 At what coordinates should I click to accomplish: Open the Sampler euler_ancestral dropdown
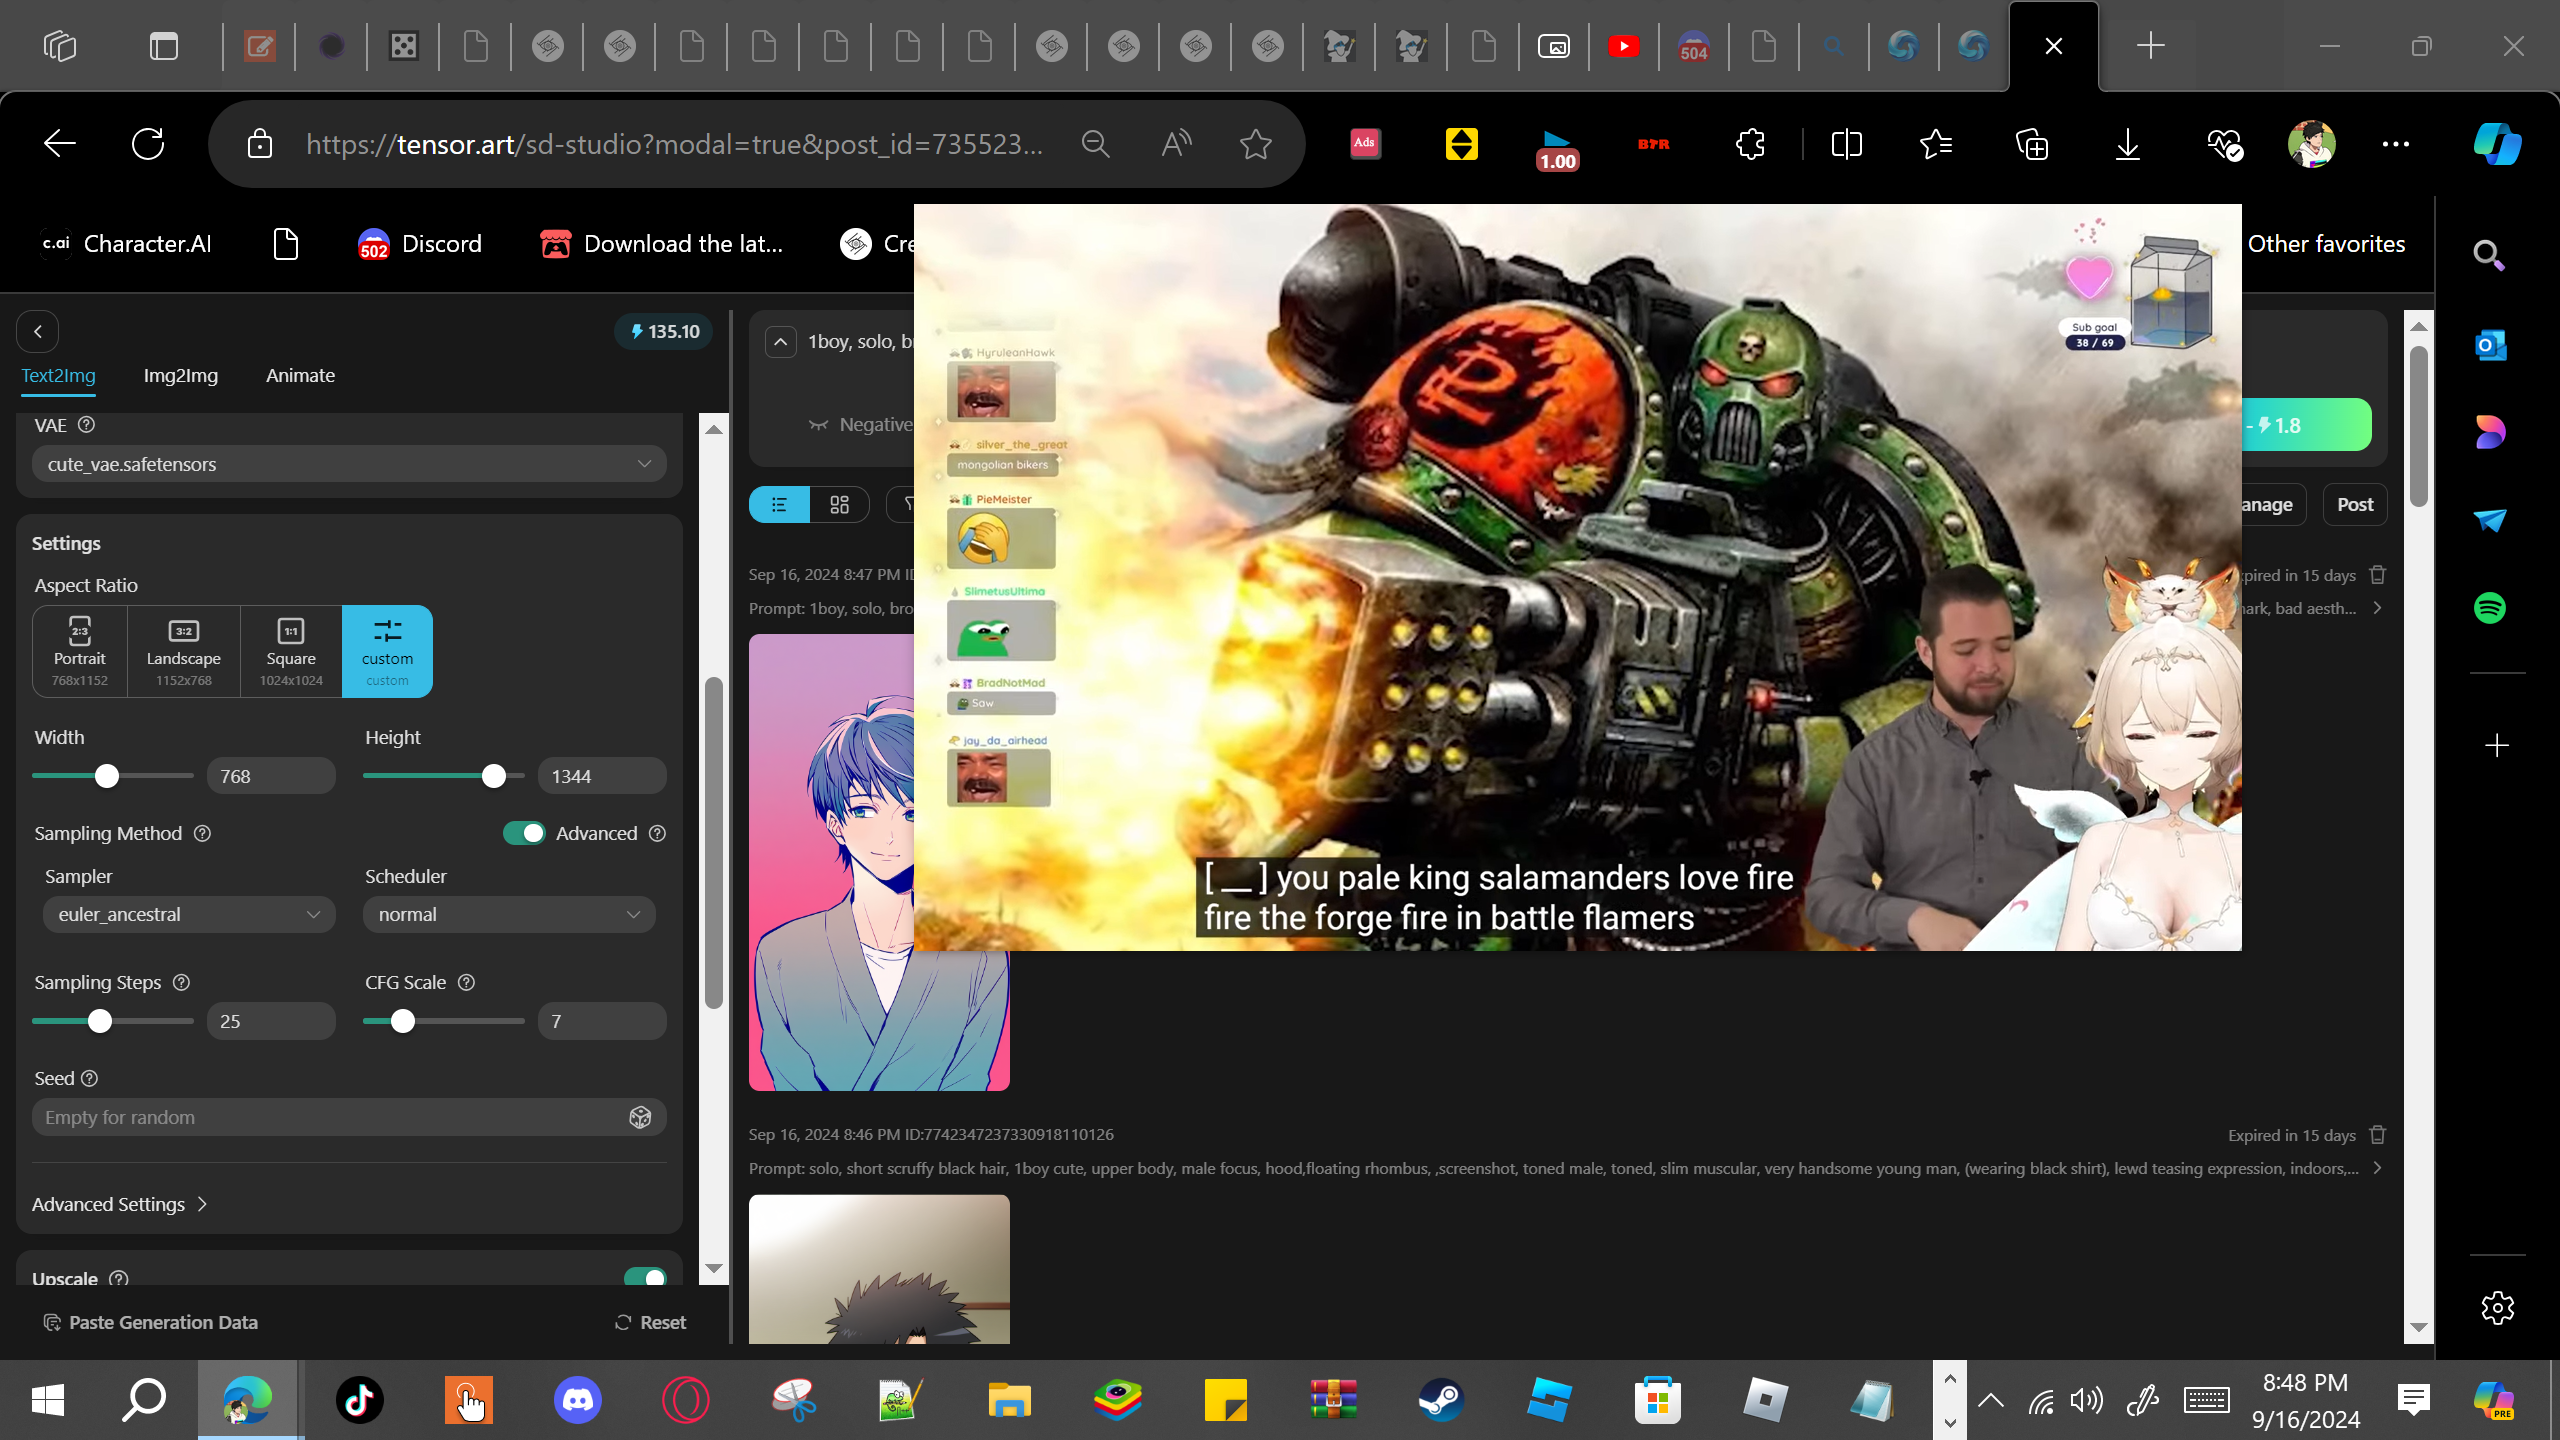tap(189, 914)
